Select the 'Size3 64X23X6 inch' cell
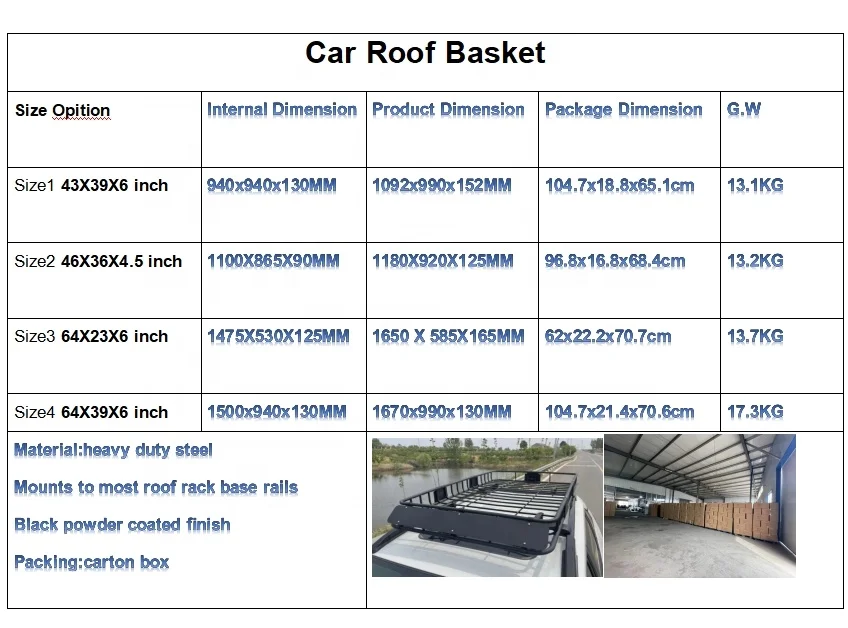This screenshot has width=848, height=628. (x=104, y=355)
